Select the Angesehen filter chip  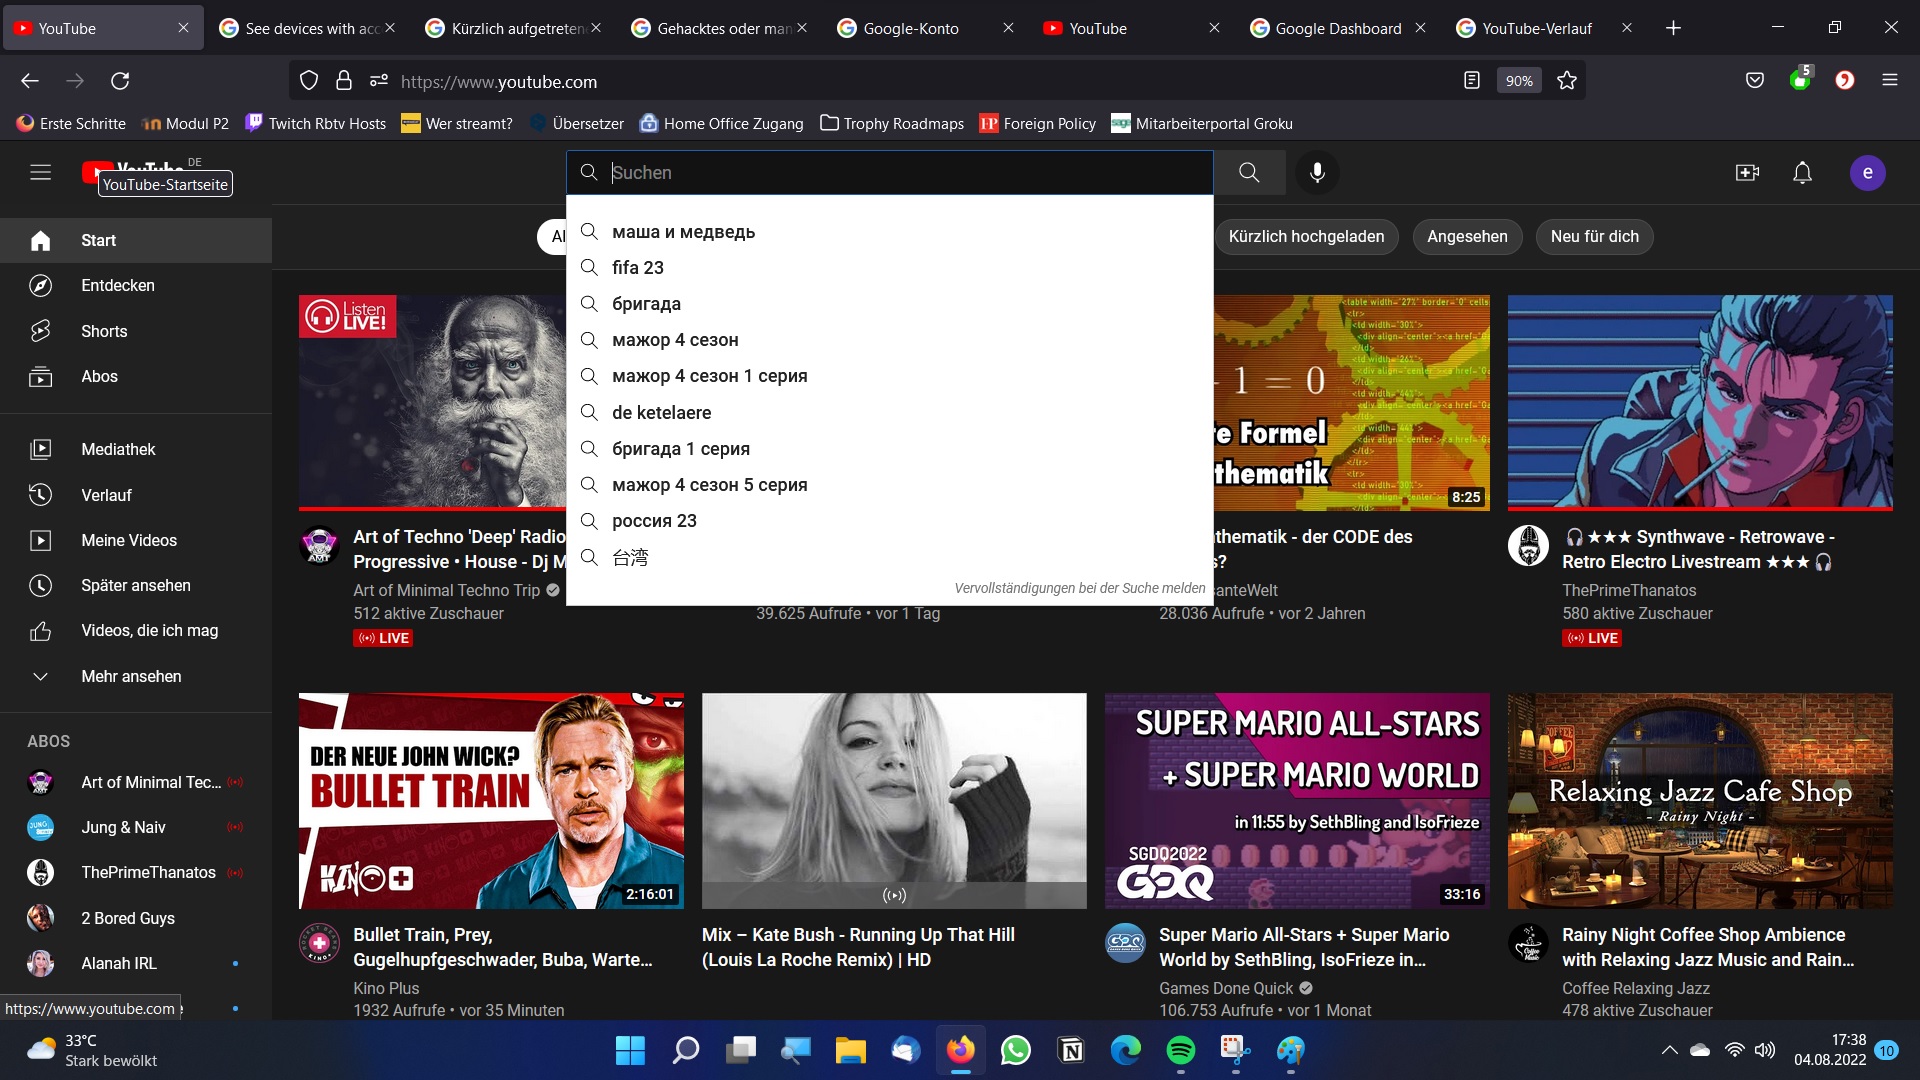1467,237
